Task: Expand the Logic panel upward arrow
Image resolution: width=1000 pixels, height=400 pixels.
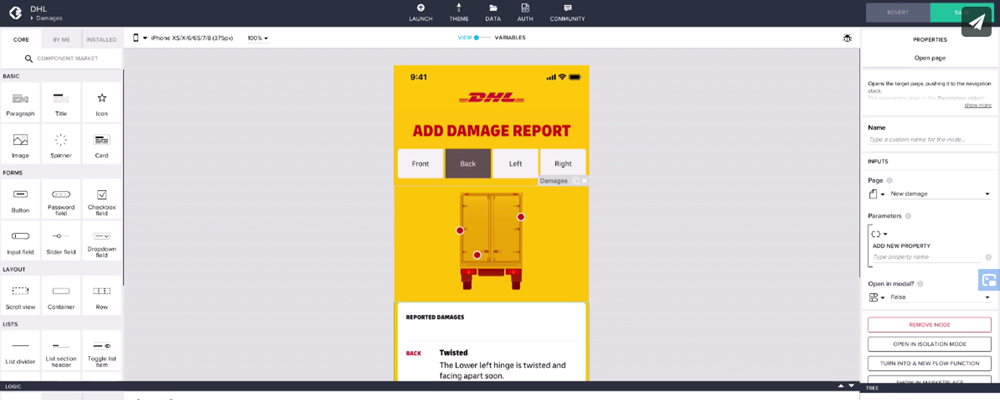Action: [841, 386]
